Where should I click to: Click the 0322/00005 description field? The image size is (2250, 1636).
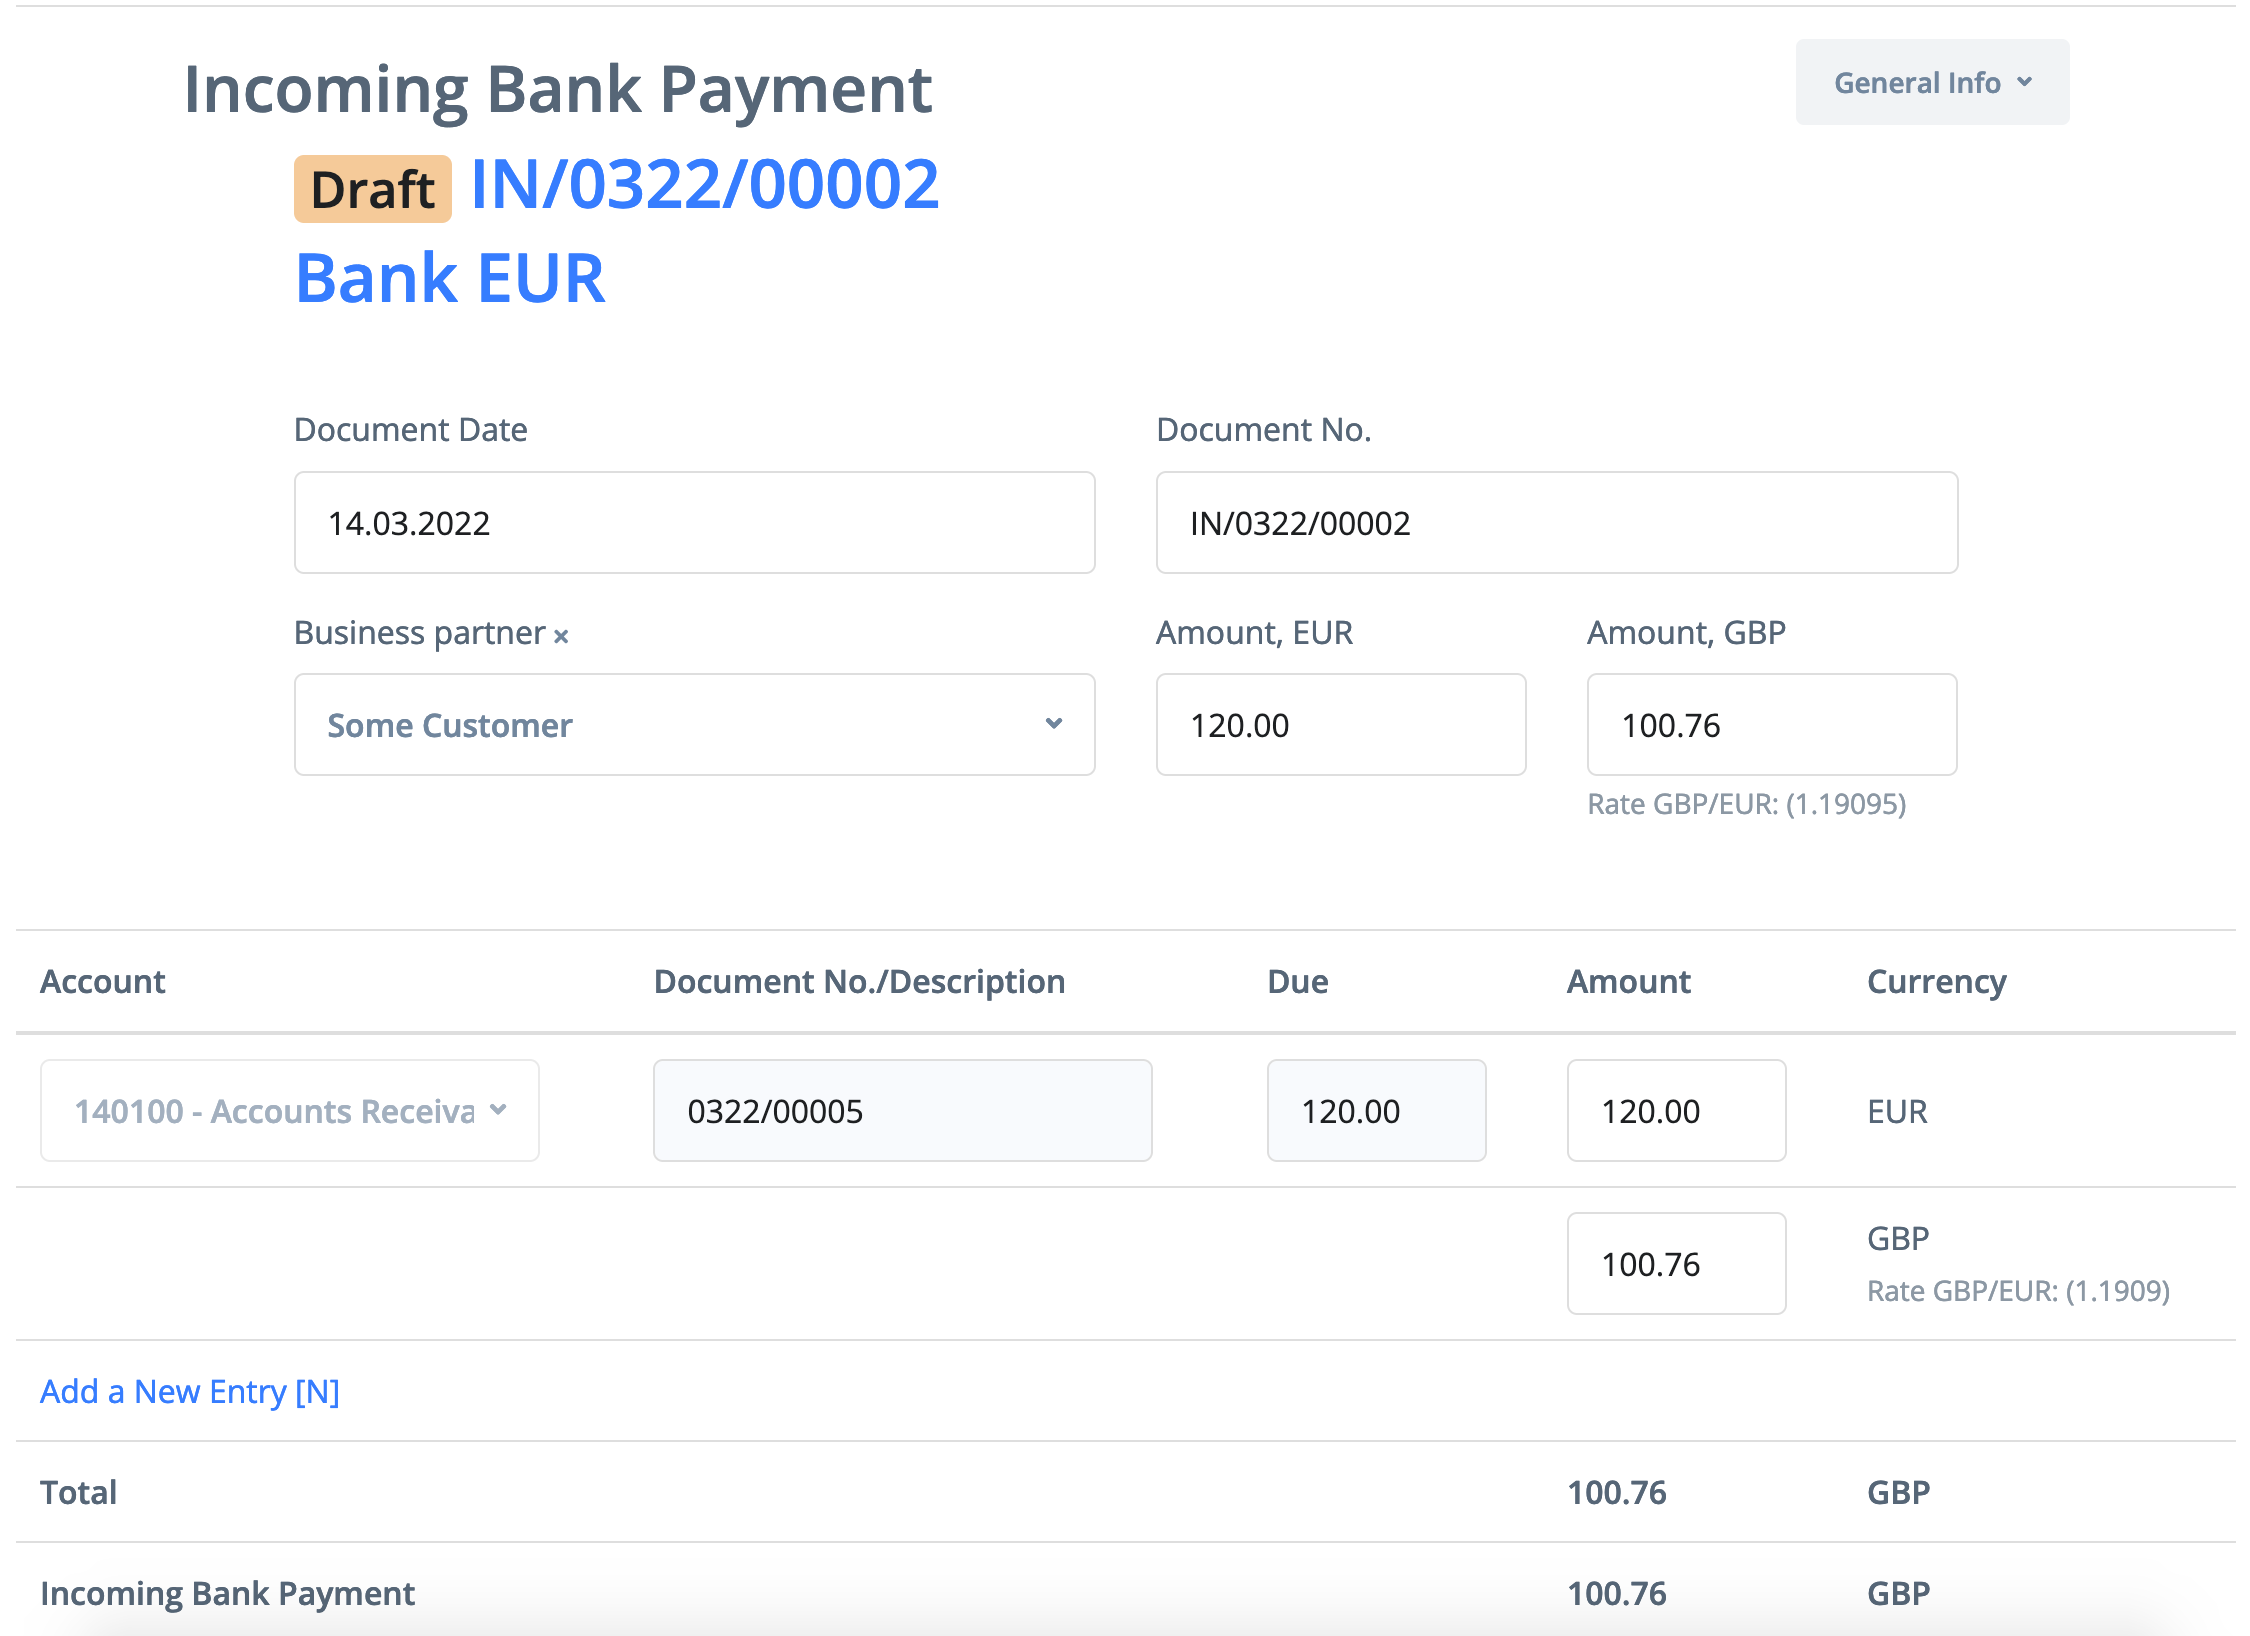[x=902, y=1111]
